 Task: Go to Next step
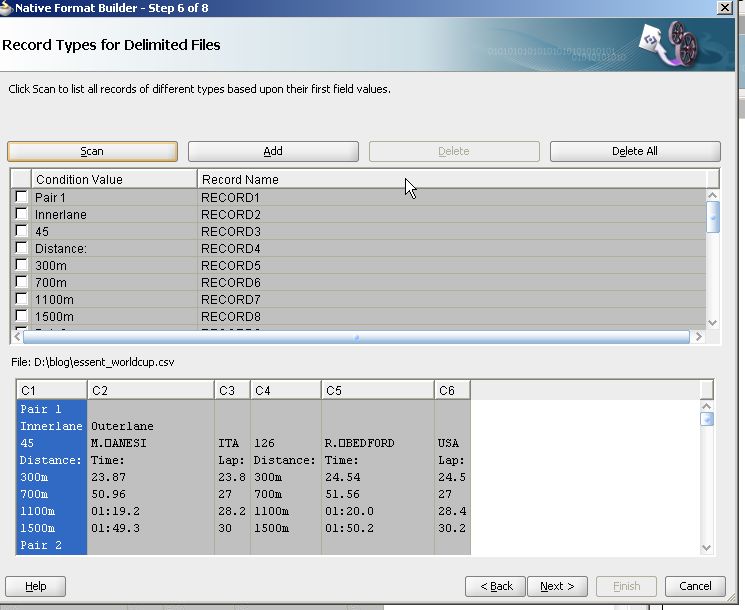pyautogui.click(x=557, y=586)
